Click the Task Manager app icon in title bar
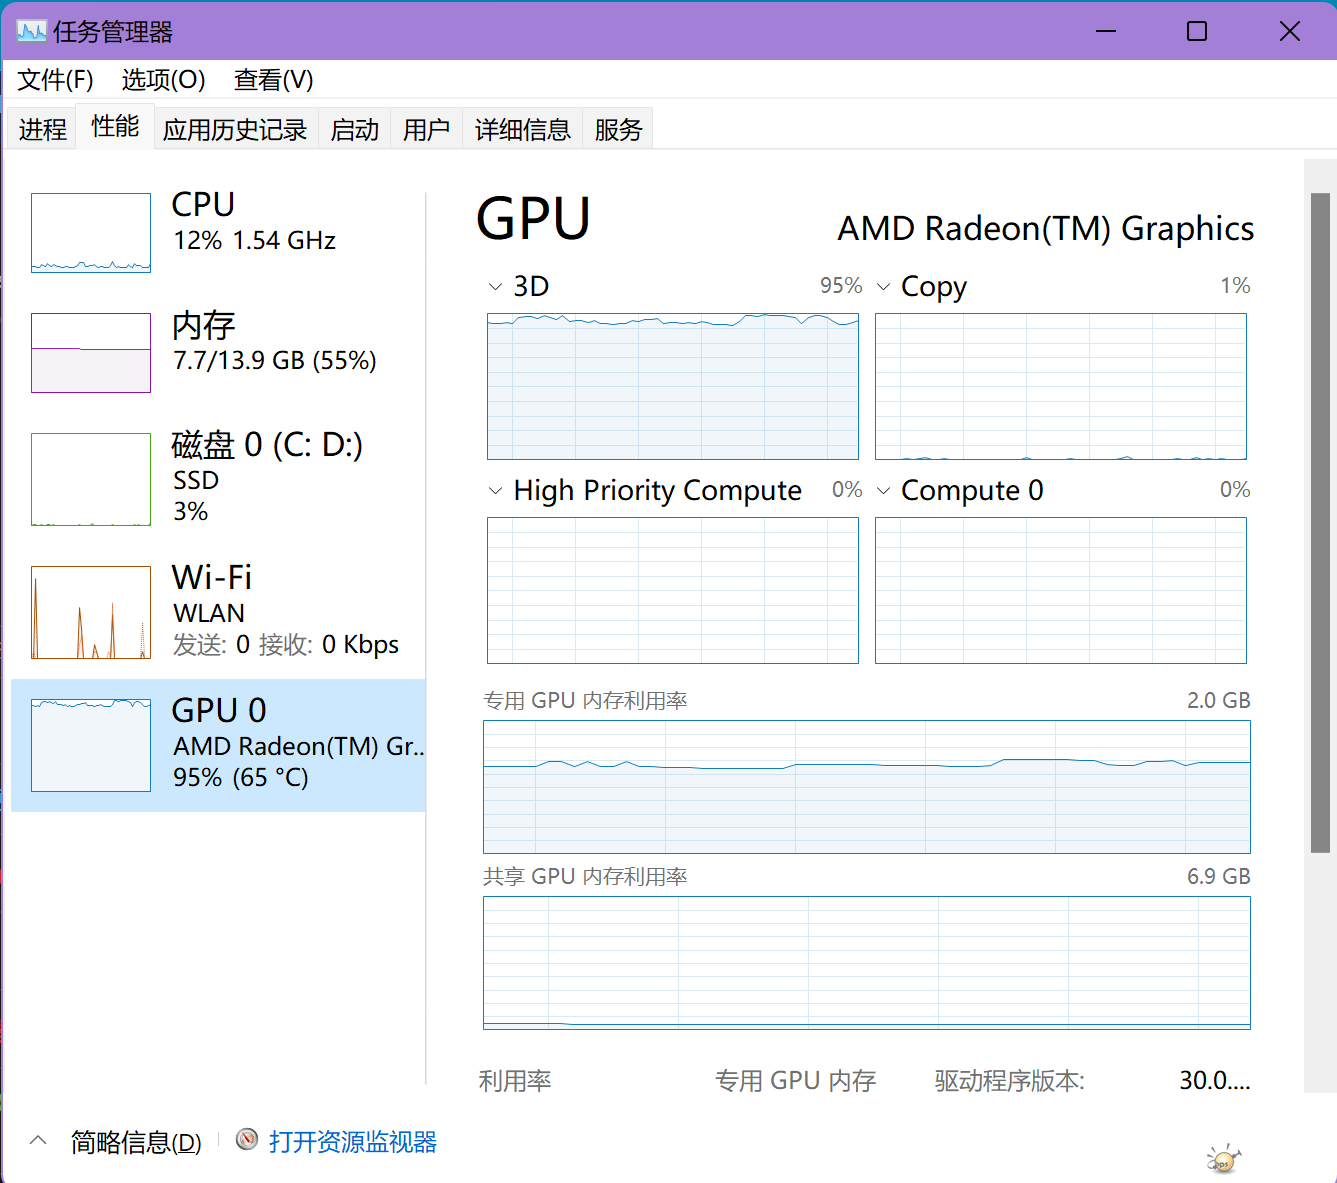 pos(31,31)
